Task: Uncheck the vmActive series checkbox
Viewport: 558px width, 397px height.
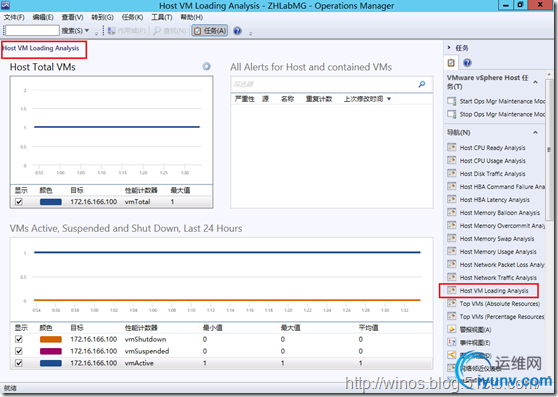Action: 19,363
